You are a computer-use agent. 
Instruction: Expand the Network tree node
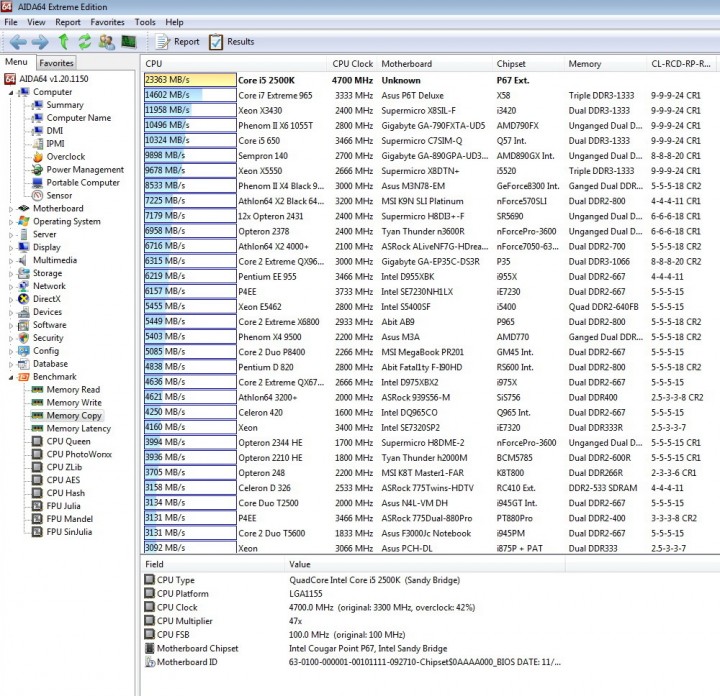click(x=11, y=286)
